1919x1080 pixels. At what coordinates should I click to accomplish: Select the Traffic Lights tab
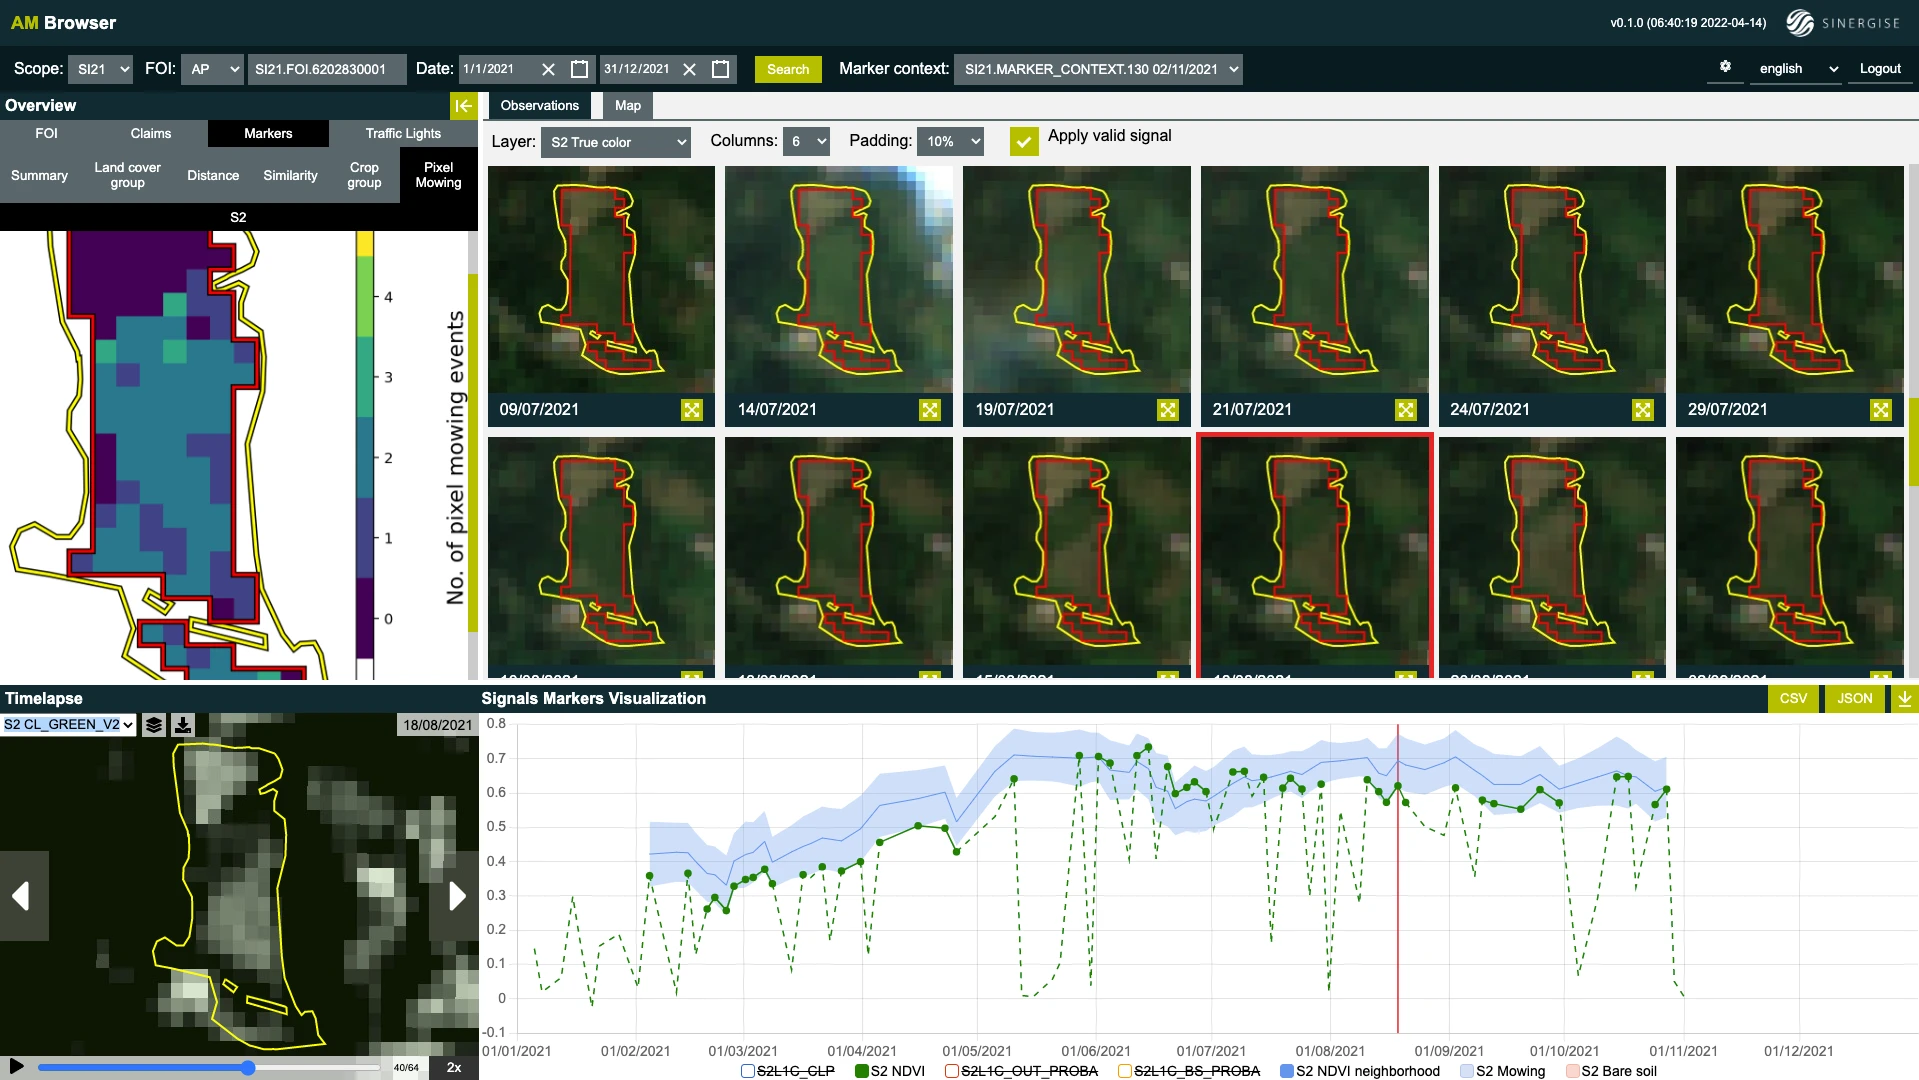pyautogui.click(x=403, y=133)
